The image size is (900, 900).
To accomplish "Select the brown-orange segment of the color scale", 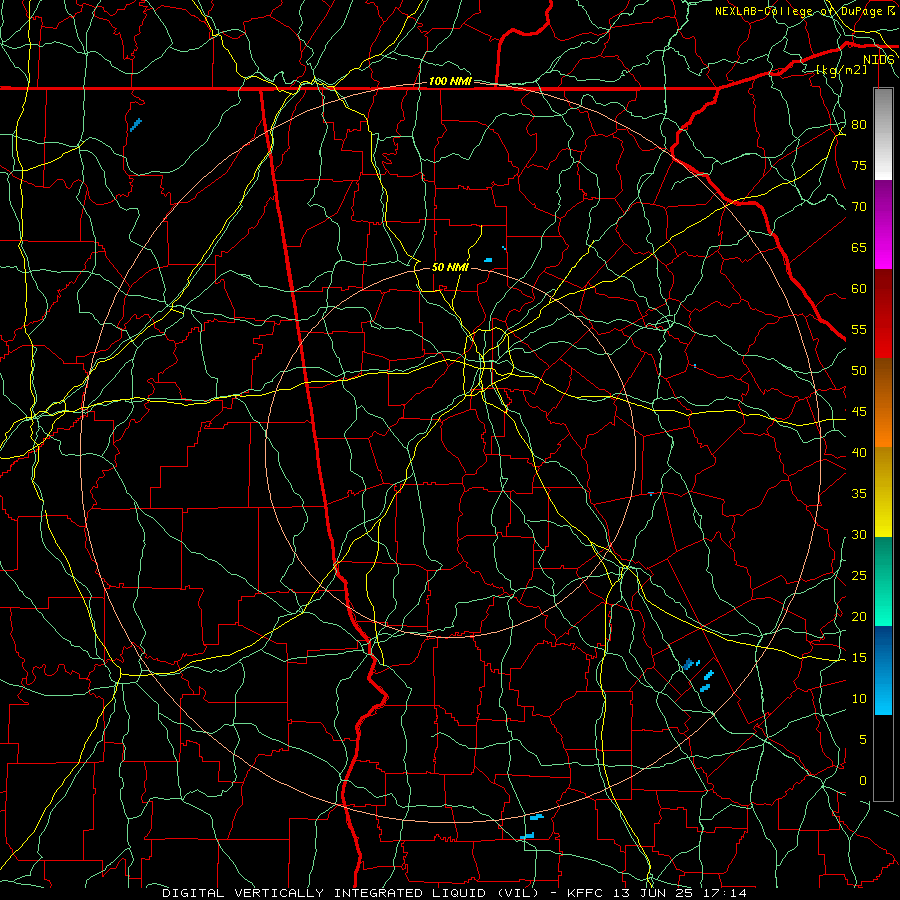I will 883,402.
